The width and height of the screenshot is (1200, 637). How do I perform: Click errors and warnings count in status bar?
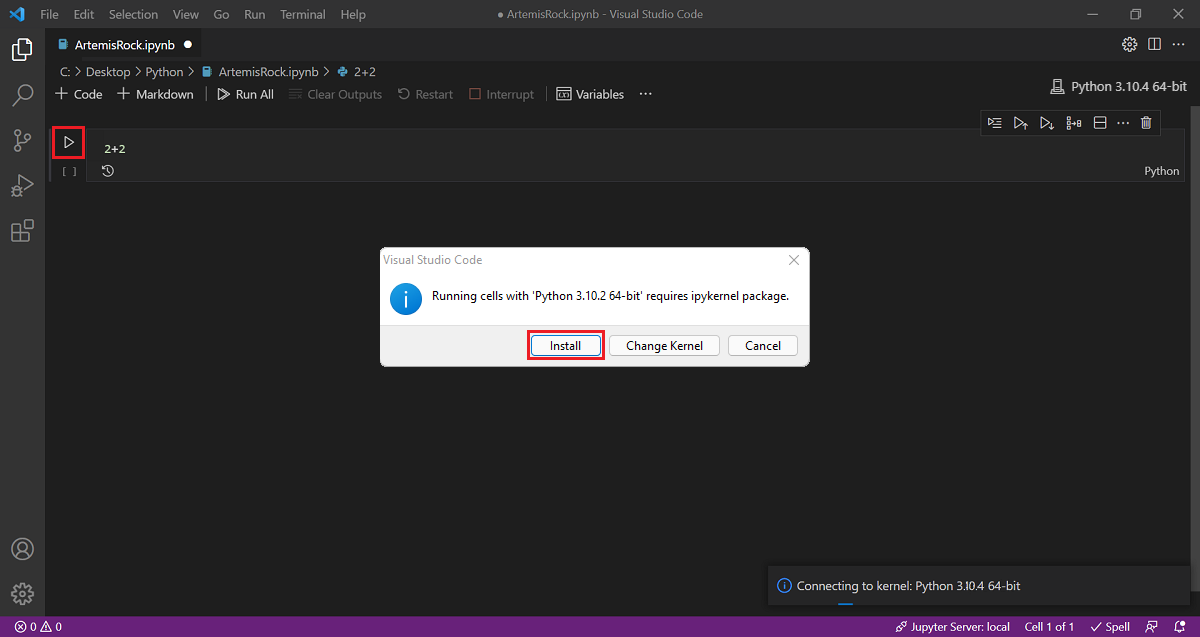coord(38,627)
